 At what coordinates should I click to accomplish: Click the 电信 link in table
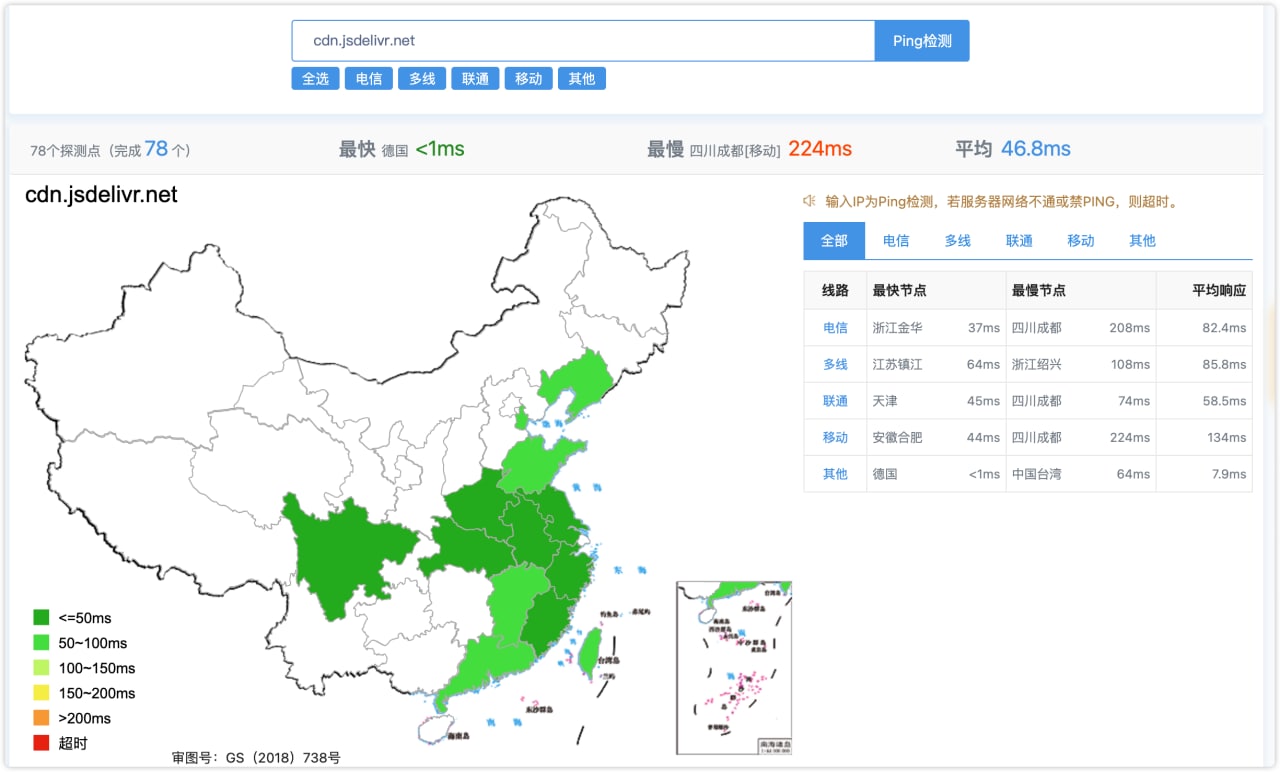pos(835,328)
